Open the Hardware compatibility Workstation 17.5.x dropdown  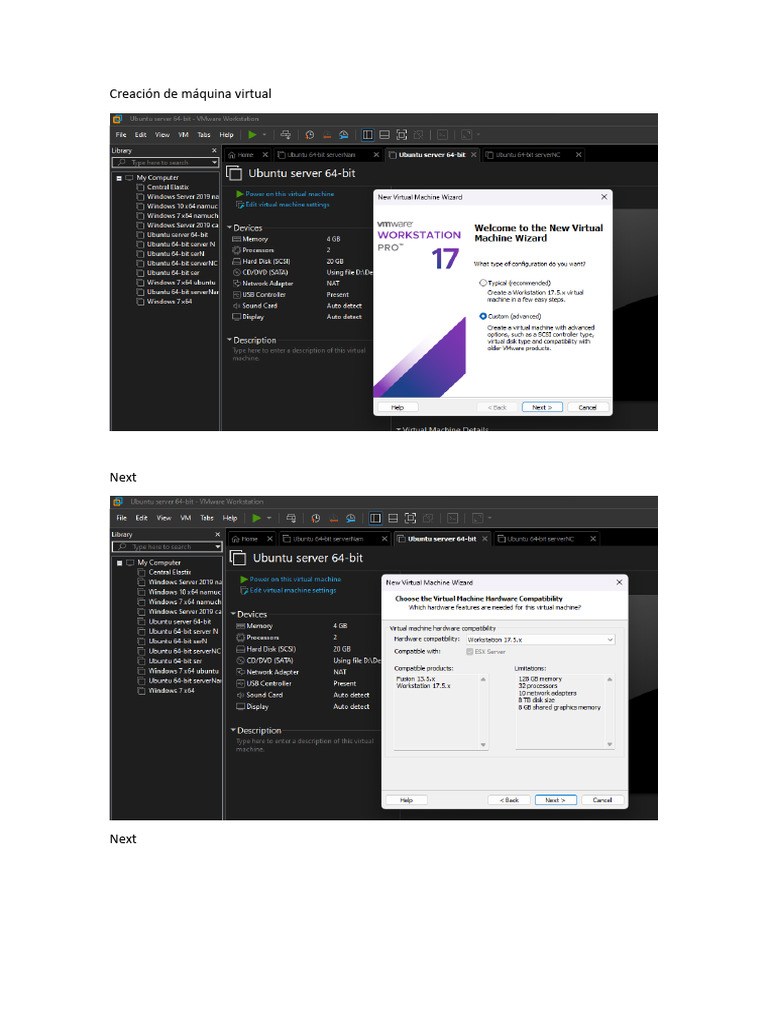pyautogui.click(x=540, y=639)
